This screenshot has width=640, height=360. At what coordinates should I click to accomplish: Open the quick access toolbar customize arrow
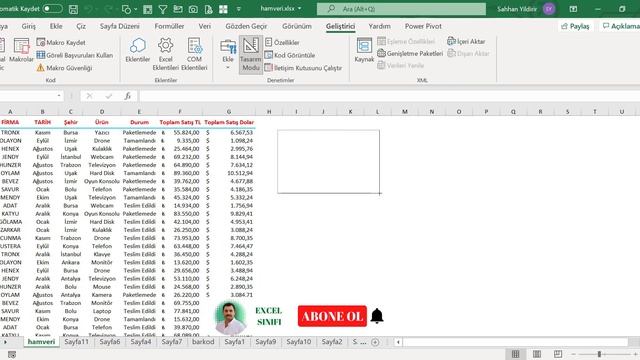(x=239, y=9)
